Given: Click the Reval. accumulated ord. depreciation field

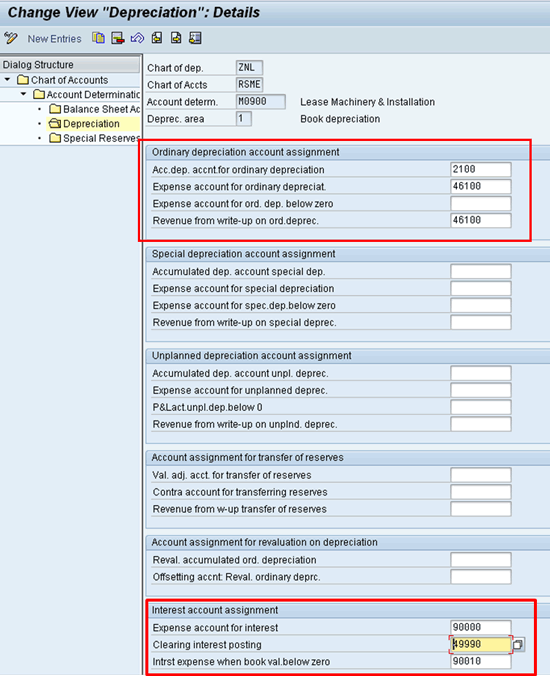Looking at the screenshot, I should pyautogui.click(x=481, y=560).
